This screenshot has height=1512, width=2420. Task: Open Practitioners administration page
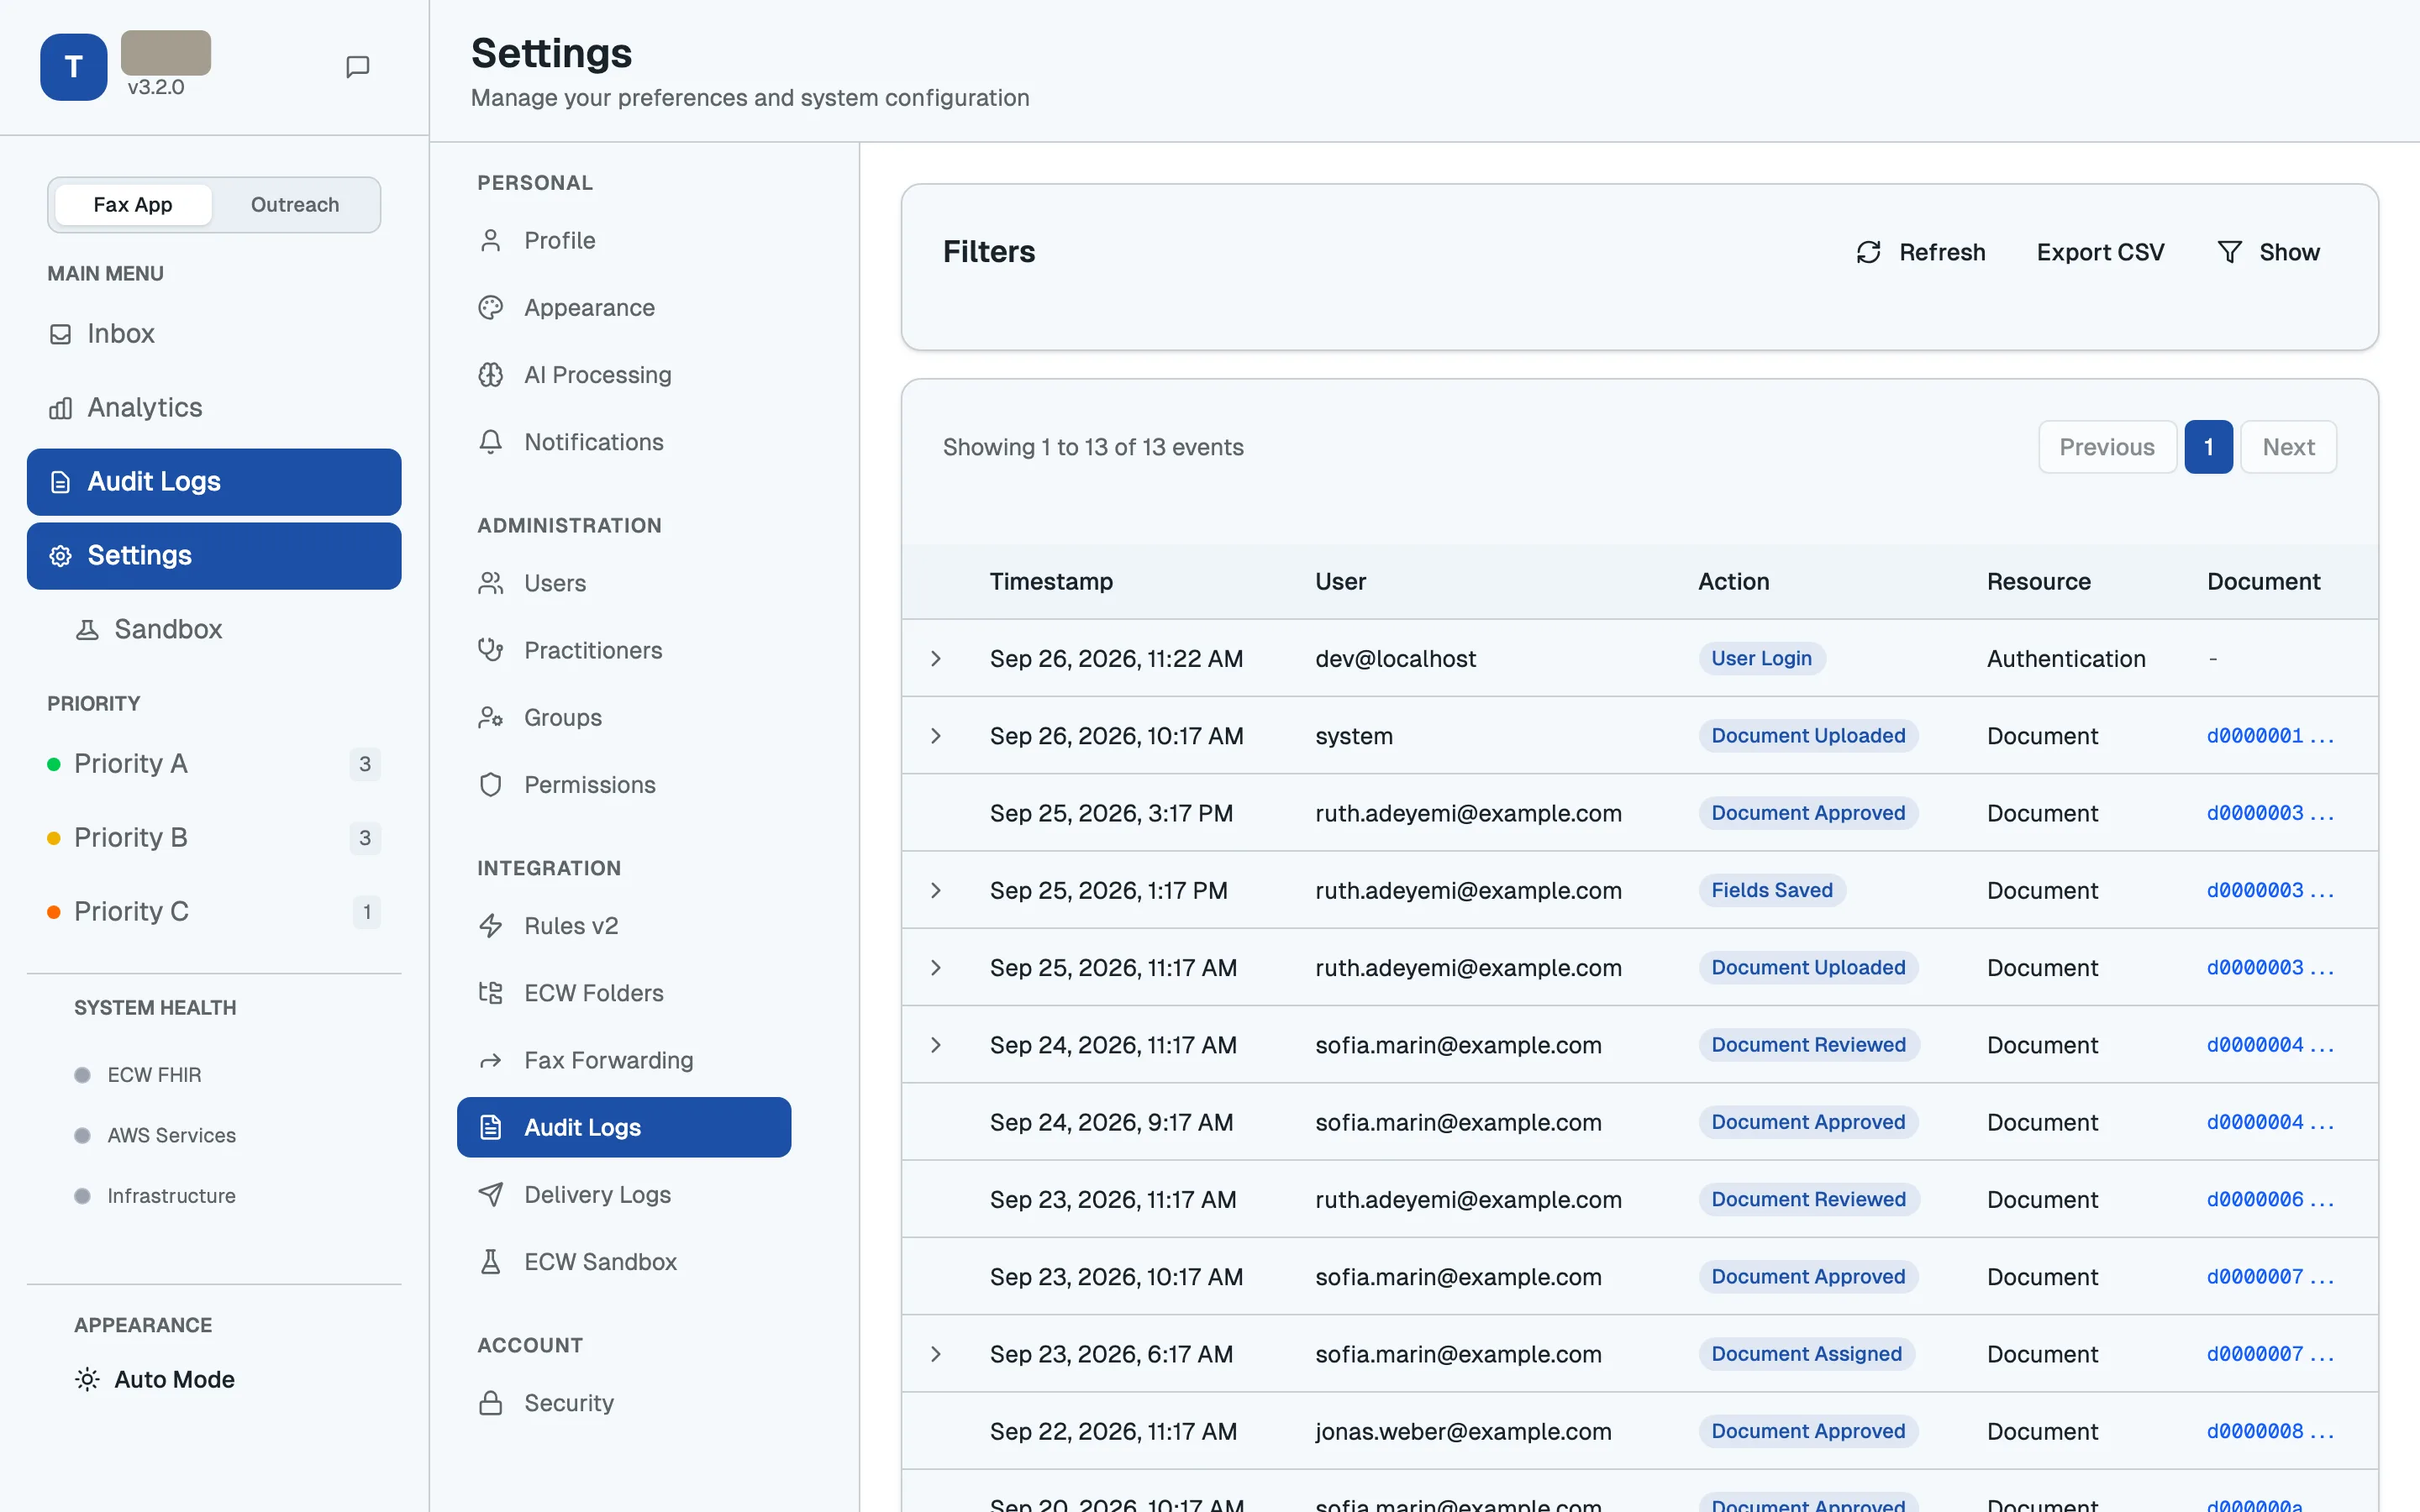point(624,650)
